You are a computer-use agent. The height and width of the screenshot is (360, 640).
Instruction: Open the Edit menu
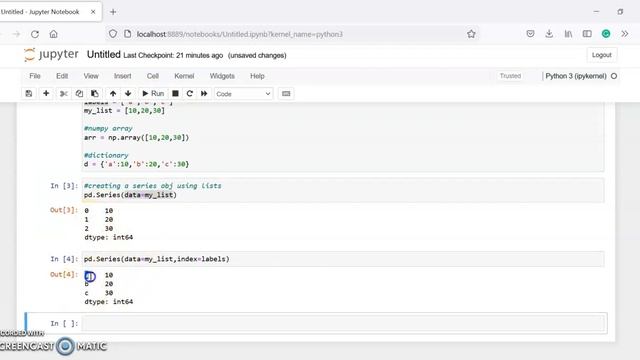tap(62, 76)
